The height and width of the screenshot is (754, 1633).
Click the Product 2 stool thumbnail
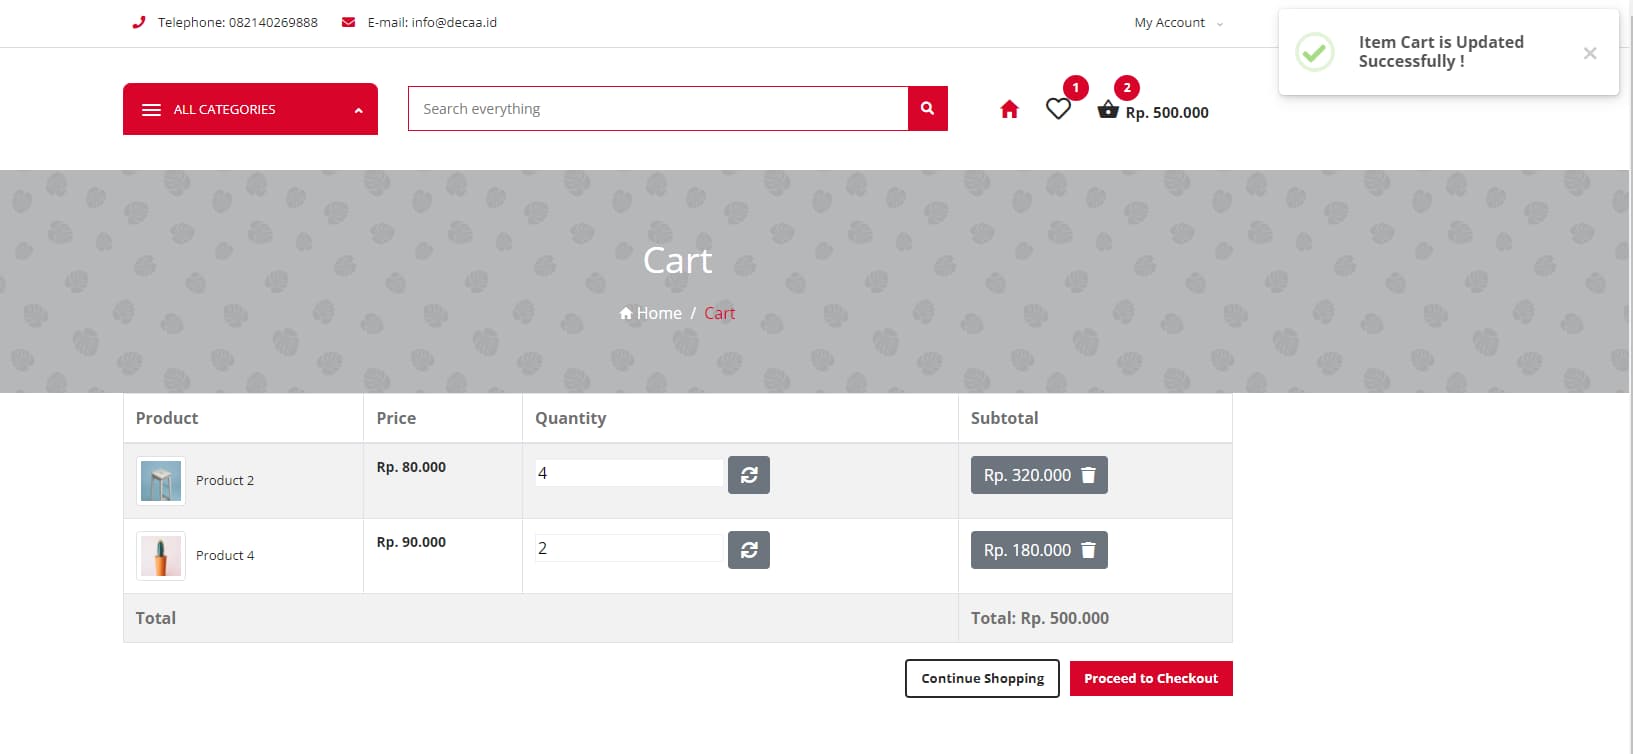(x=161, y=481)
